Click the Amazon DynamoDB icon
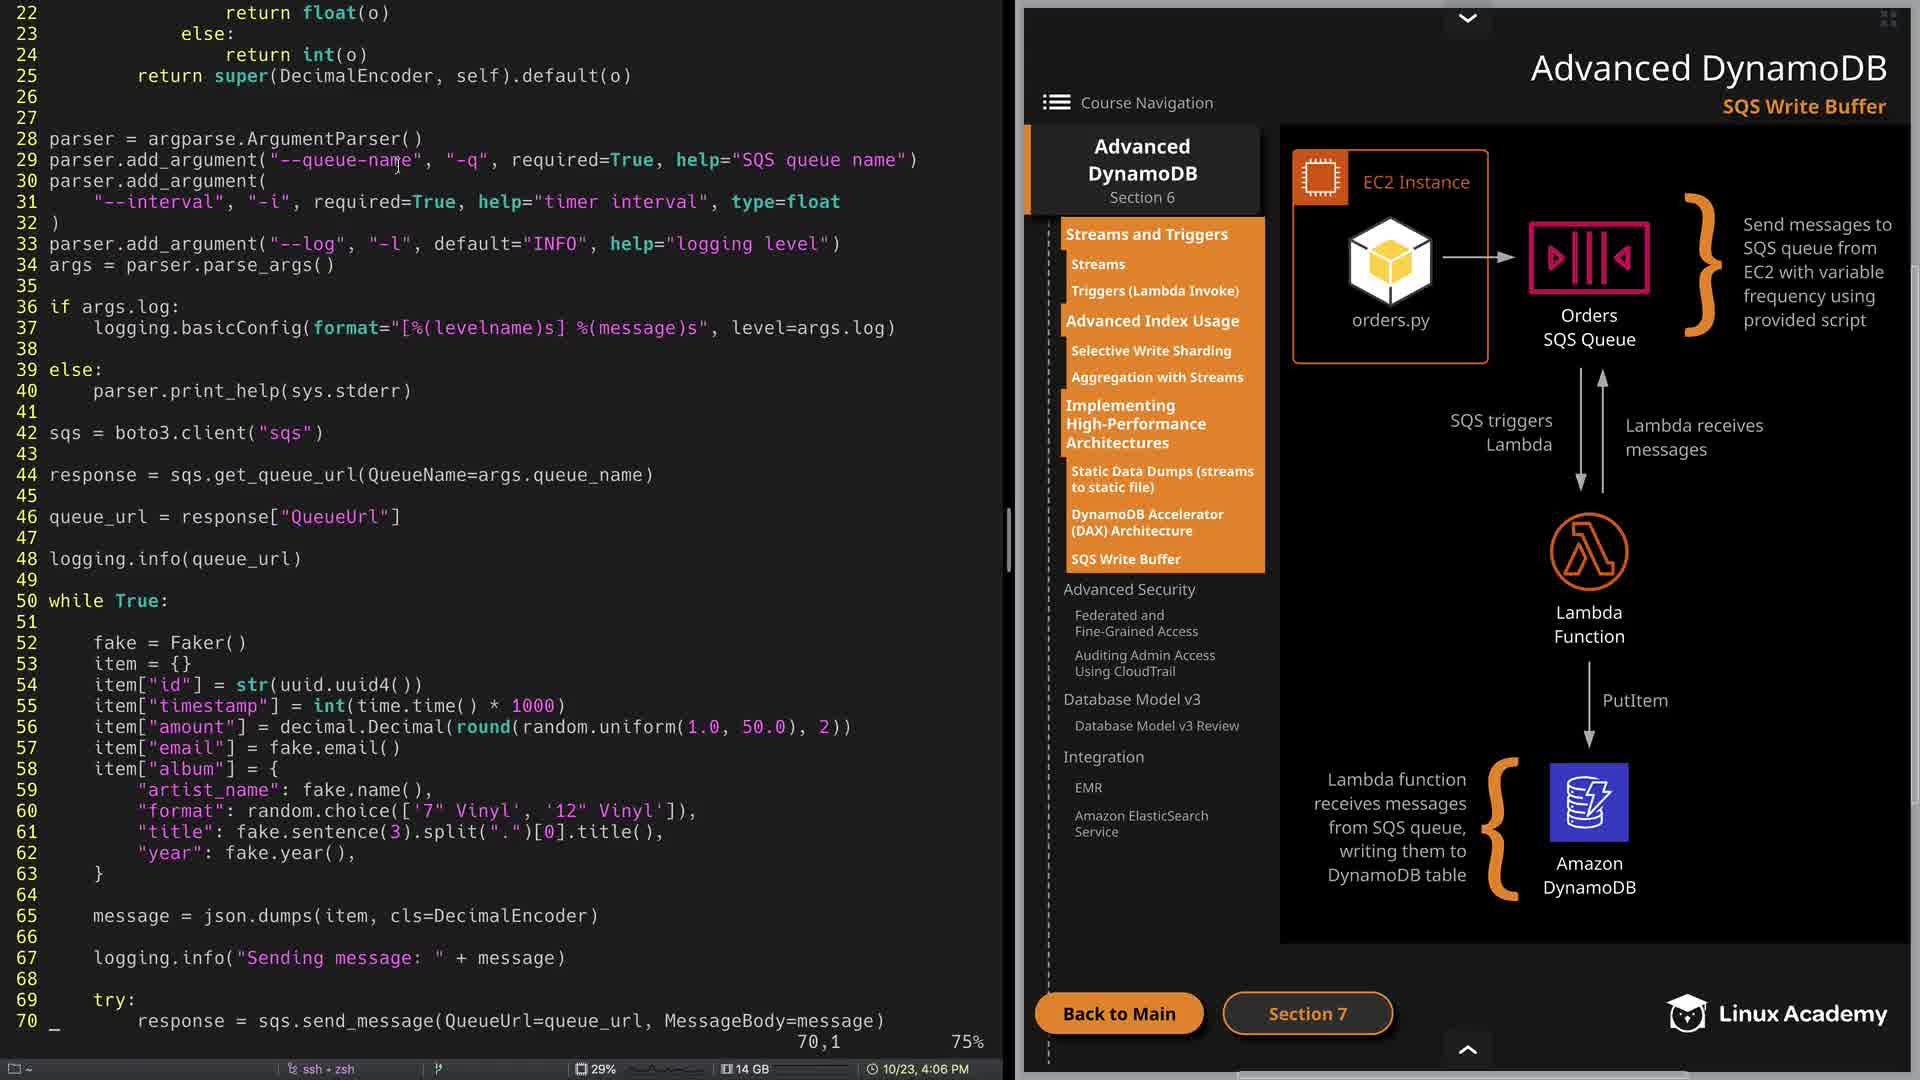The image size is (1920, 1080). (1588, 802)
